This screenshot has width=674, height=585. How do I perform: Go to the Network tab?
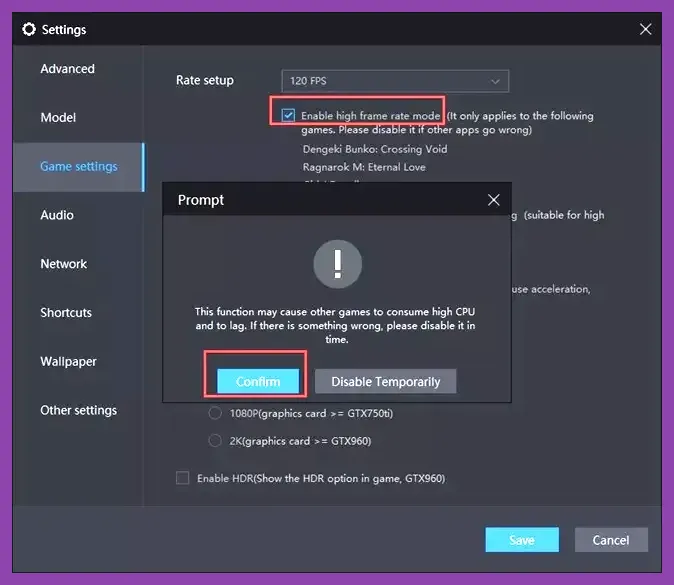pyautogui.click(x=64, y=264)
